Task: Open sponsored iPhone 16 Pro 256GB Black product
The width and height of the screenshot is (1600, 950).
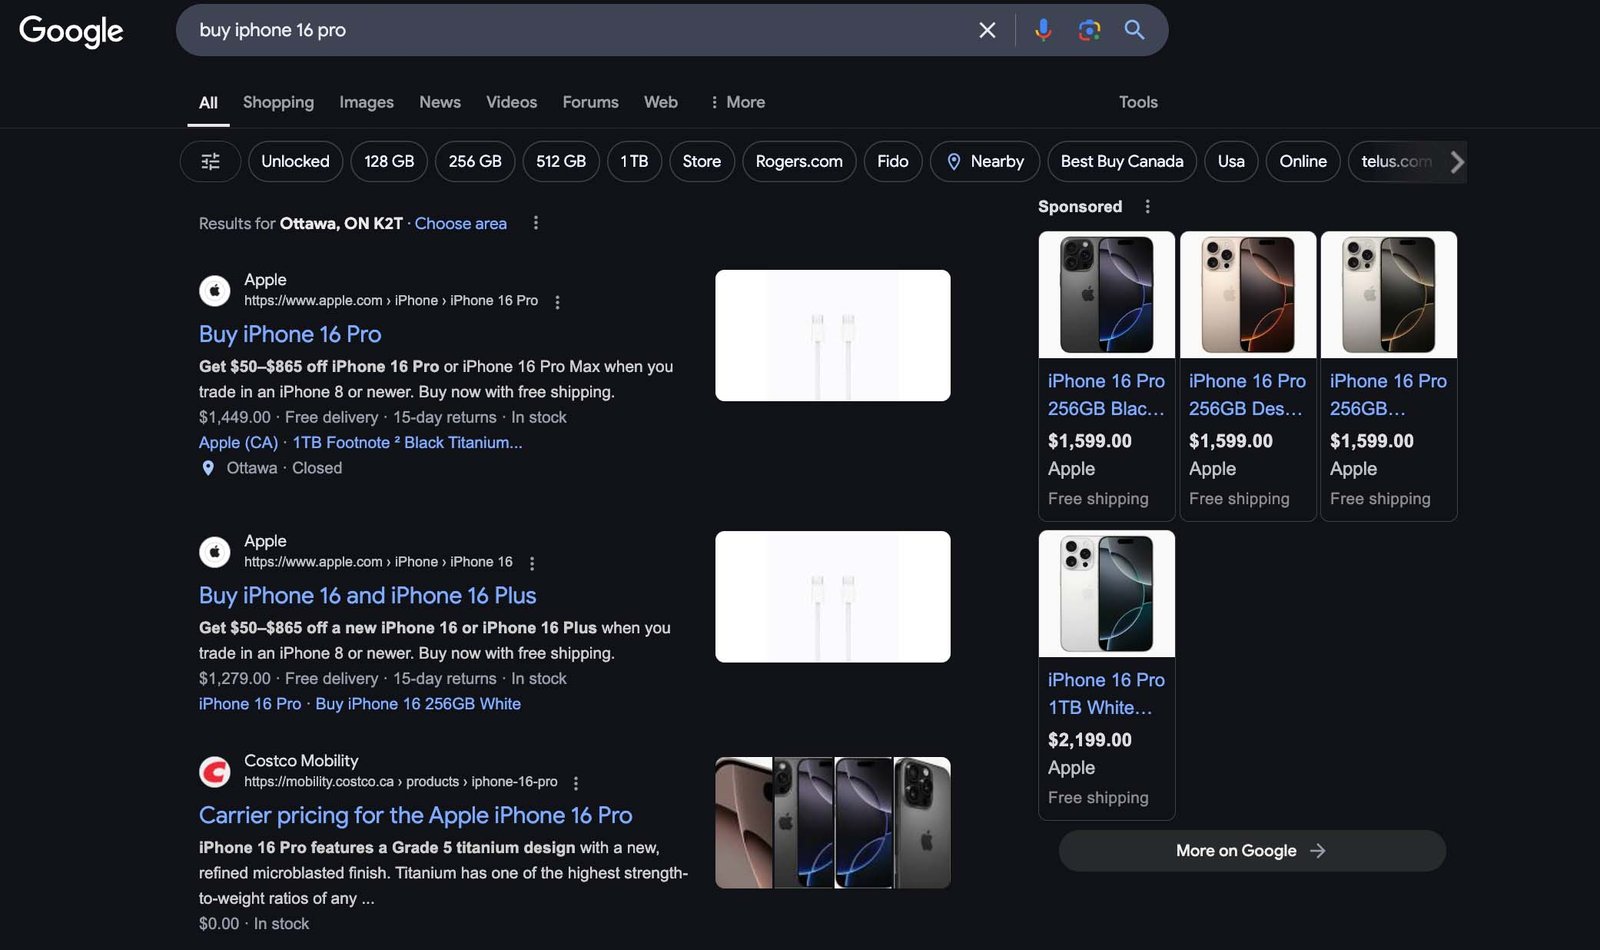Action: pos(1107,376)
